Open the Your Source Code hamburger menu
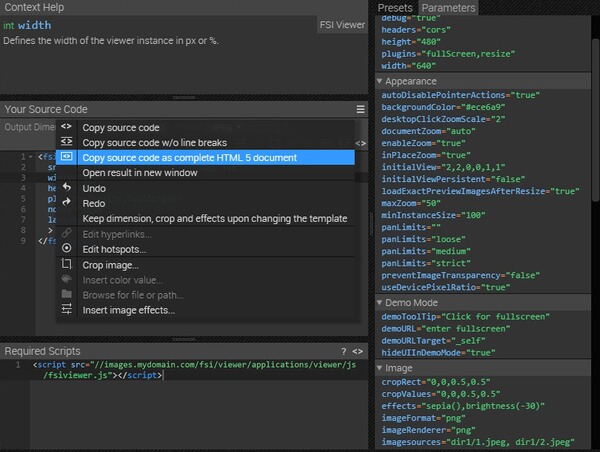 [361, 109]
